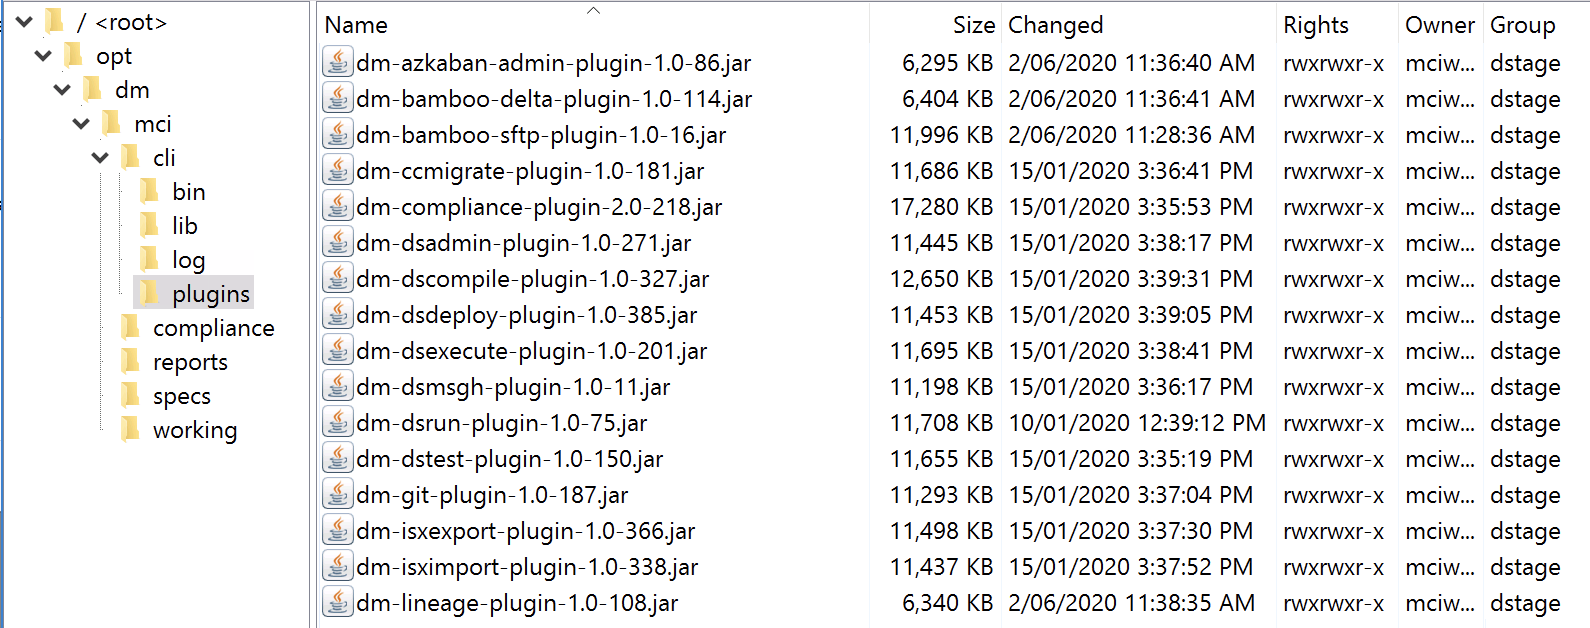This screenshot has height=628, width=1590.
Task: Collapse the opt folder tree node
Action: (x=43, y=56)
